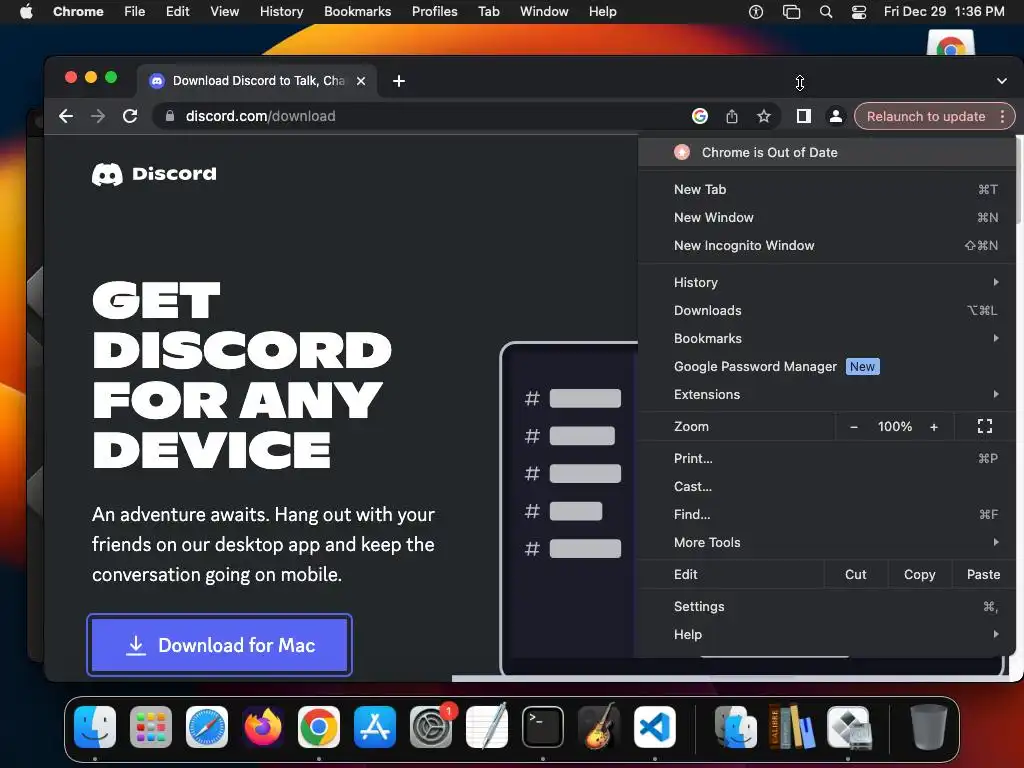Click the forward navigation arrow
1024x768 pixels.
98,116
